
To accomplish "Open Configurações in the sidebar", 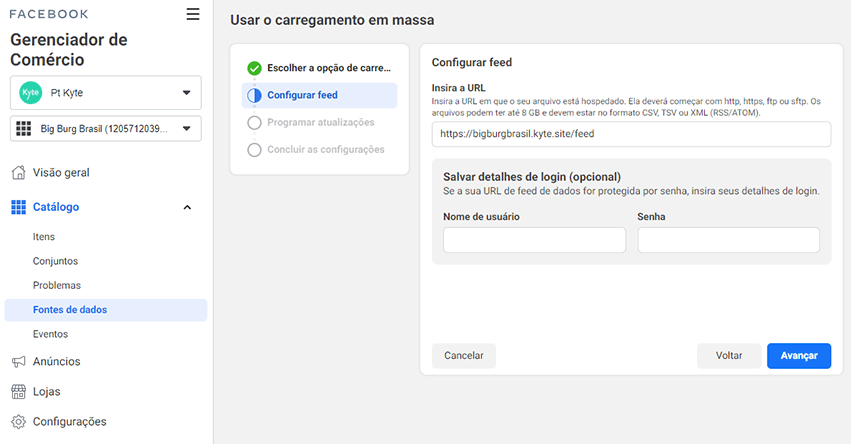I will 69,422.
